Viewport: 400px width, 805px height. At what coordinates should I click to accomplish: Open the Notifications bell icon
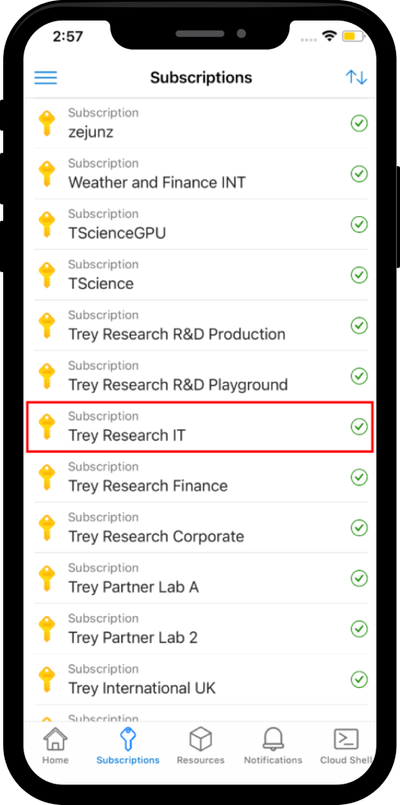pos(273,740)
